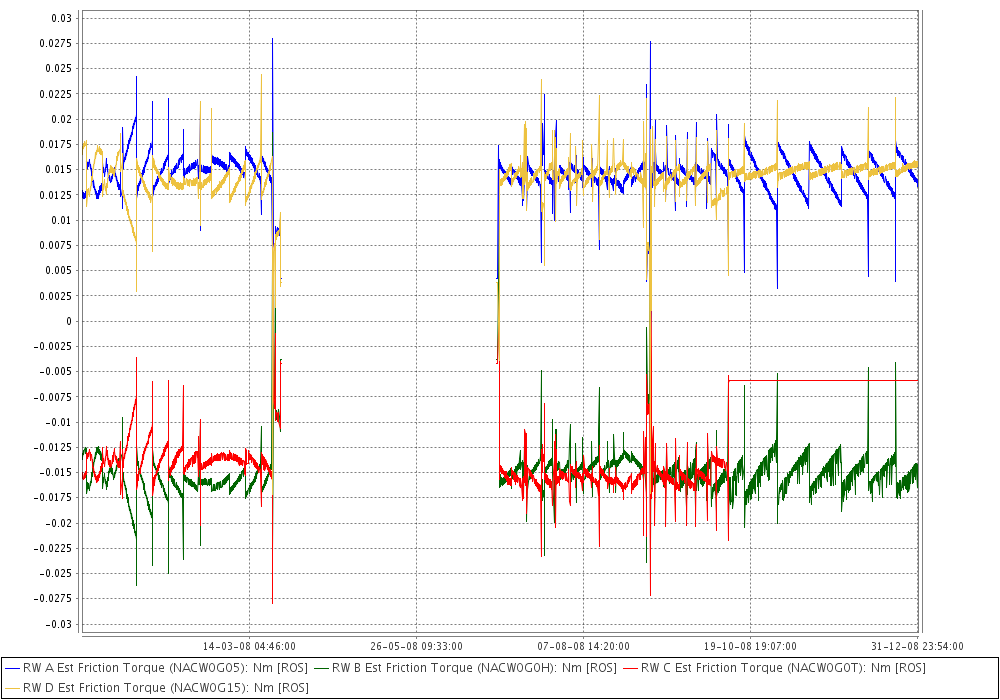
Task: Click the 0.03 y-axis label
Action: tap(62, 18)
